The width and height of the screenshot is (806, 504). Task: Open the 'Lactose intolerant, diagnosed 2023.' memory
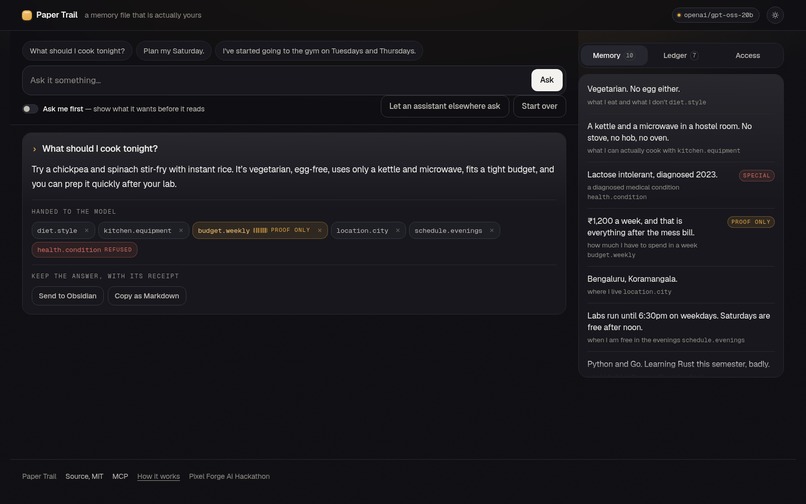(x=681, y=185)
